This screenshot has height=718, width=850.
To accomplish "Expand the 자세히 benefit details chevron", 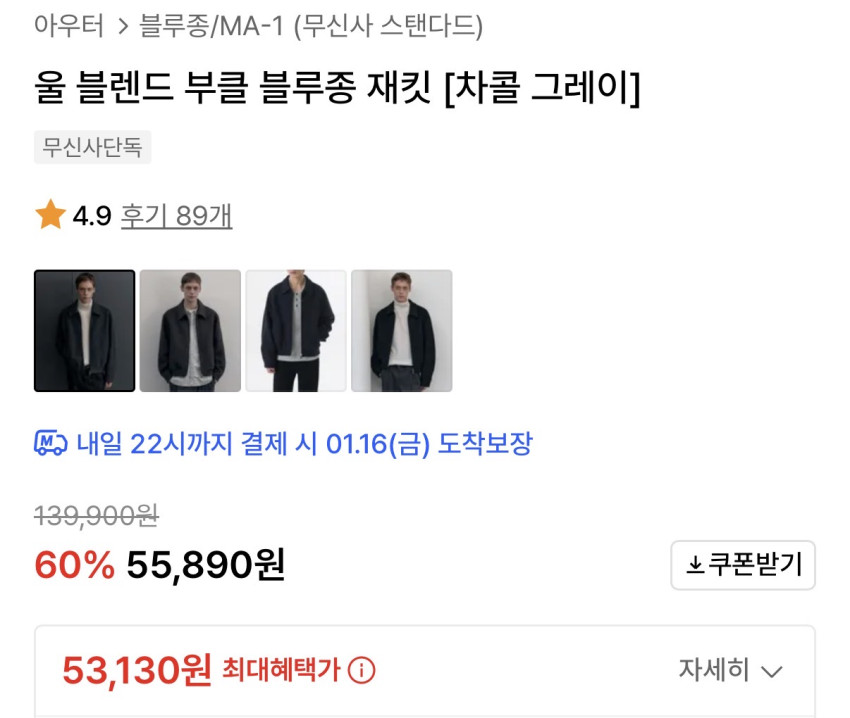I will coord(770,670).
